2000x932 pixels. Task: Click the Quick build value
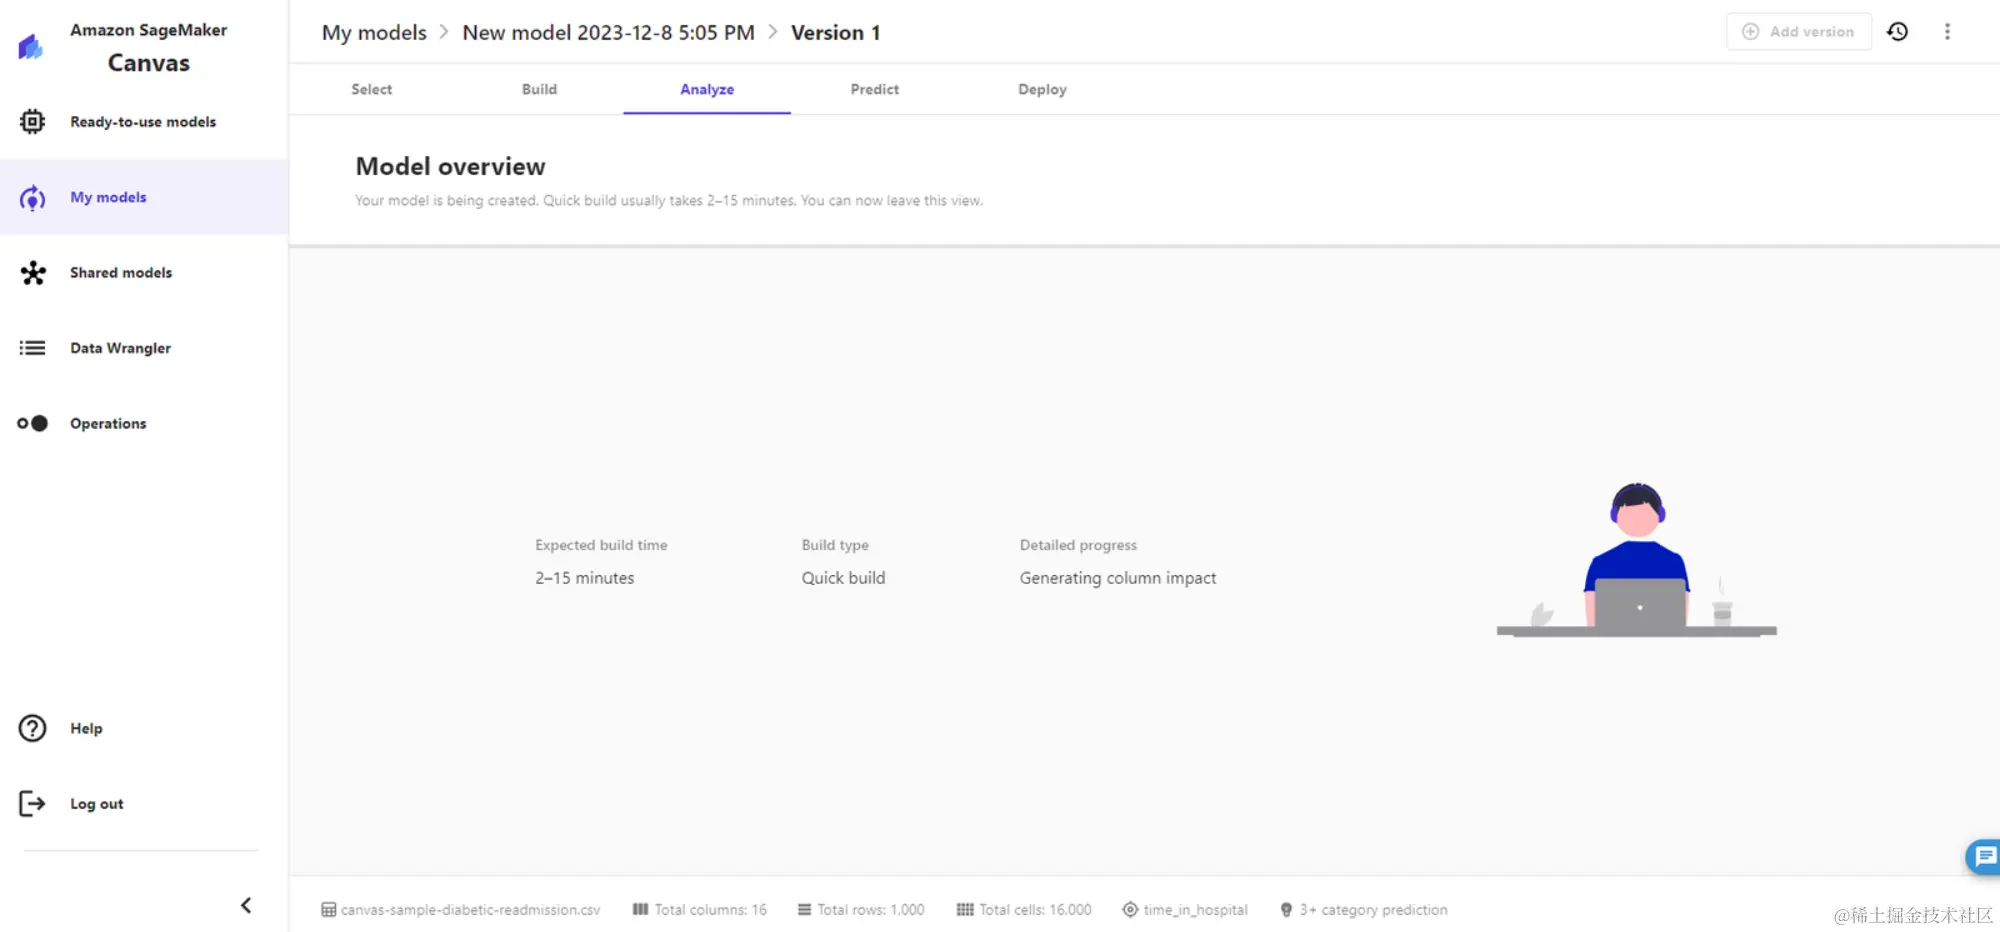(843, 578)
